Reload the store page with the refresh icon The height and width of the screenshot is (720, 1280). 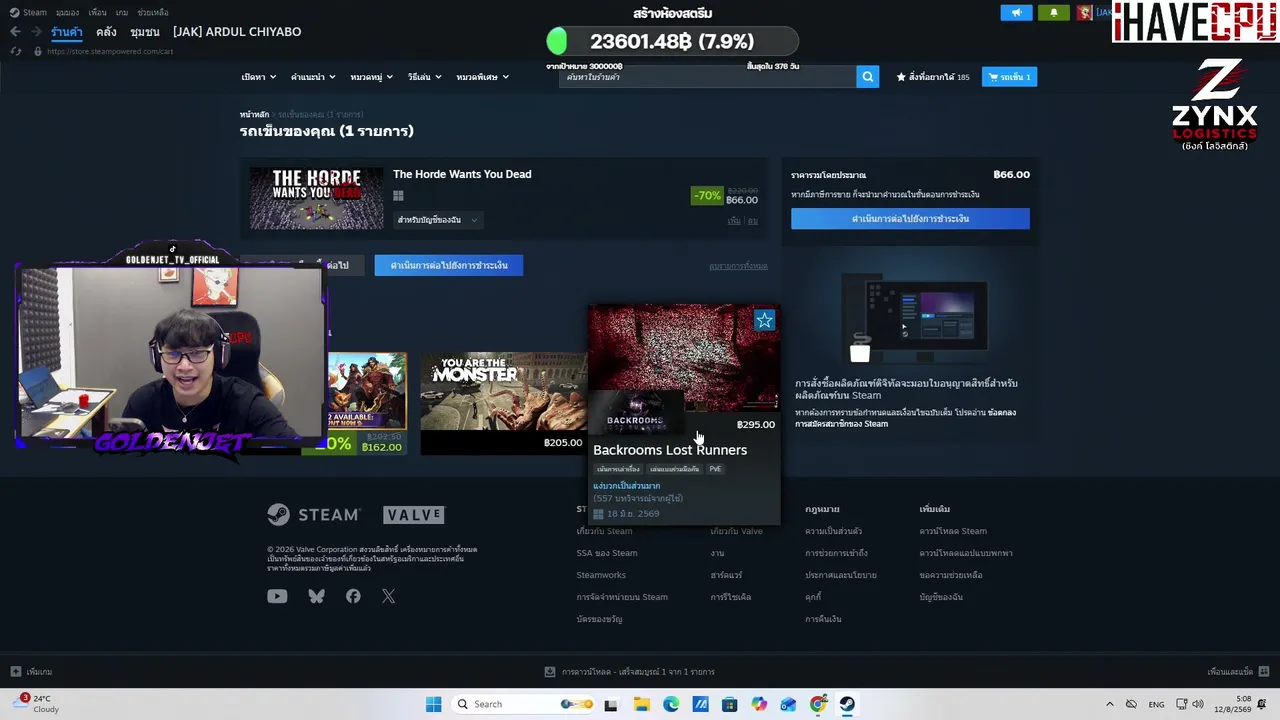[16, 51]
